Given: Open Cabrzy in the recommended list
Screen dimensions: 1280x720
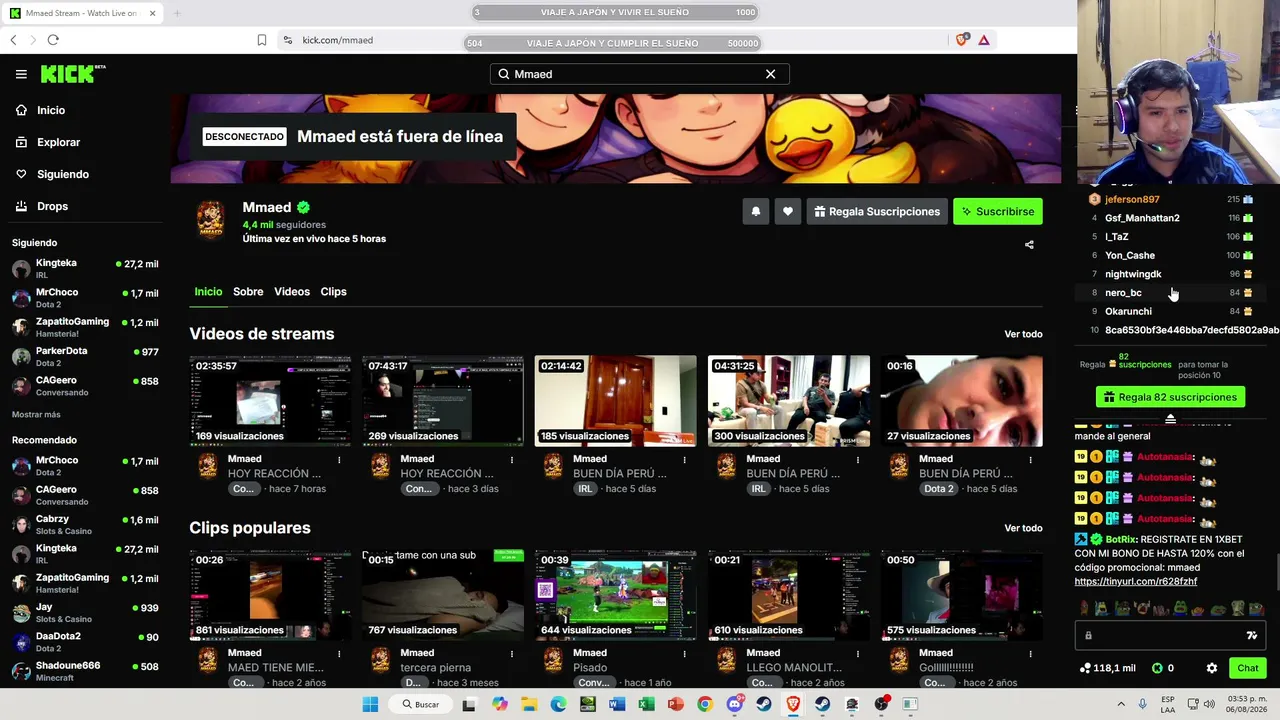Looking at the screenshot, I should [84, 524].
